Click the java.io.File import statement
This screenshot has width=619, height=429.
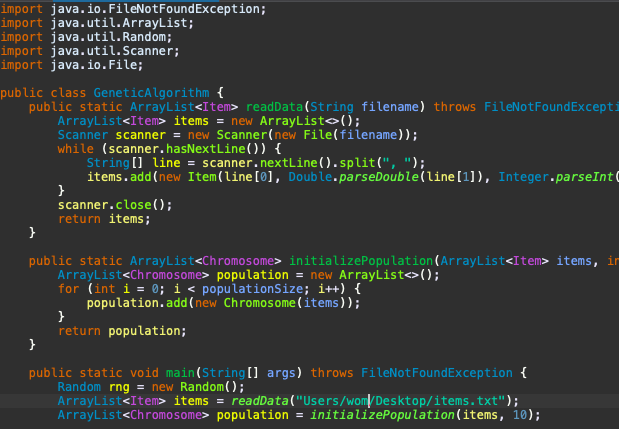click(x=71, y=65)
